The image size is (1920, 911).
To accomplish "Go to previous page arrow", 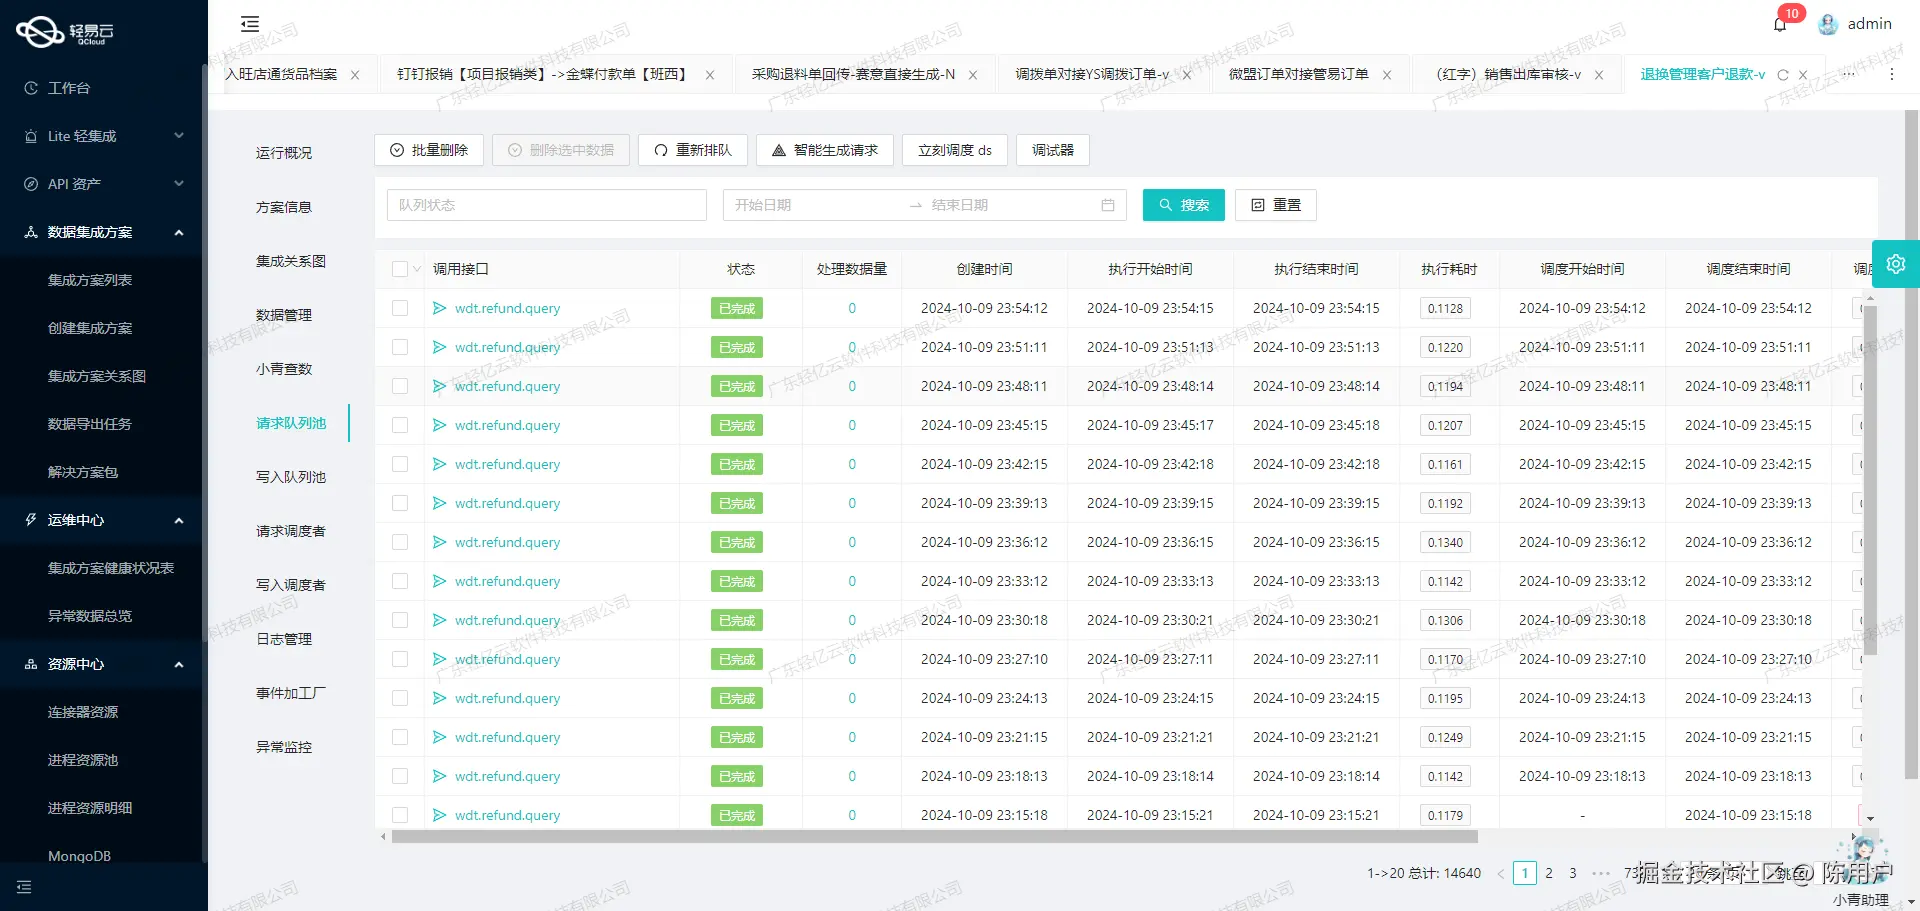I will (1500, 874).
